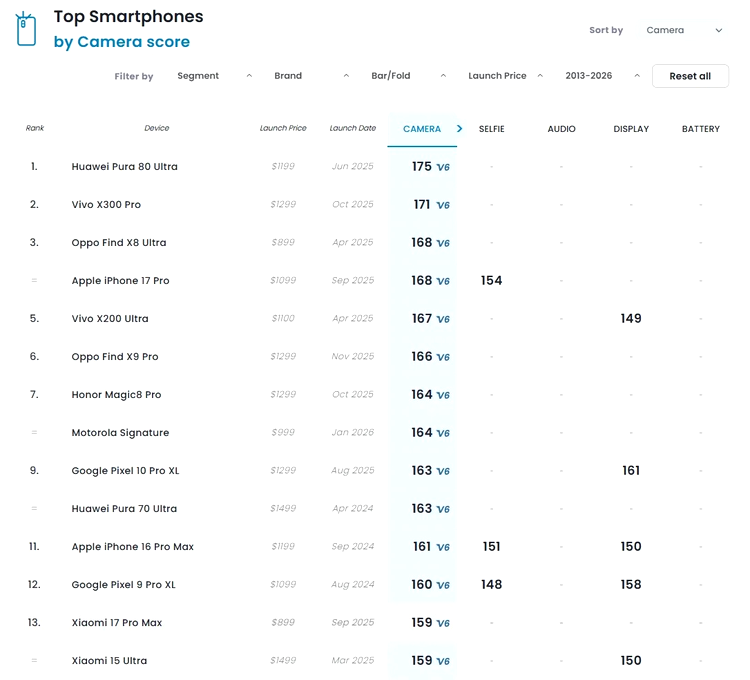Open the Huawei Pura 80 Ultra device page
This screenshot has width=750, height=680.
pos(125,167)
